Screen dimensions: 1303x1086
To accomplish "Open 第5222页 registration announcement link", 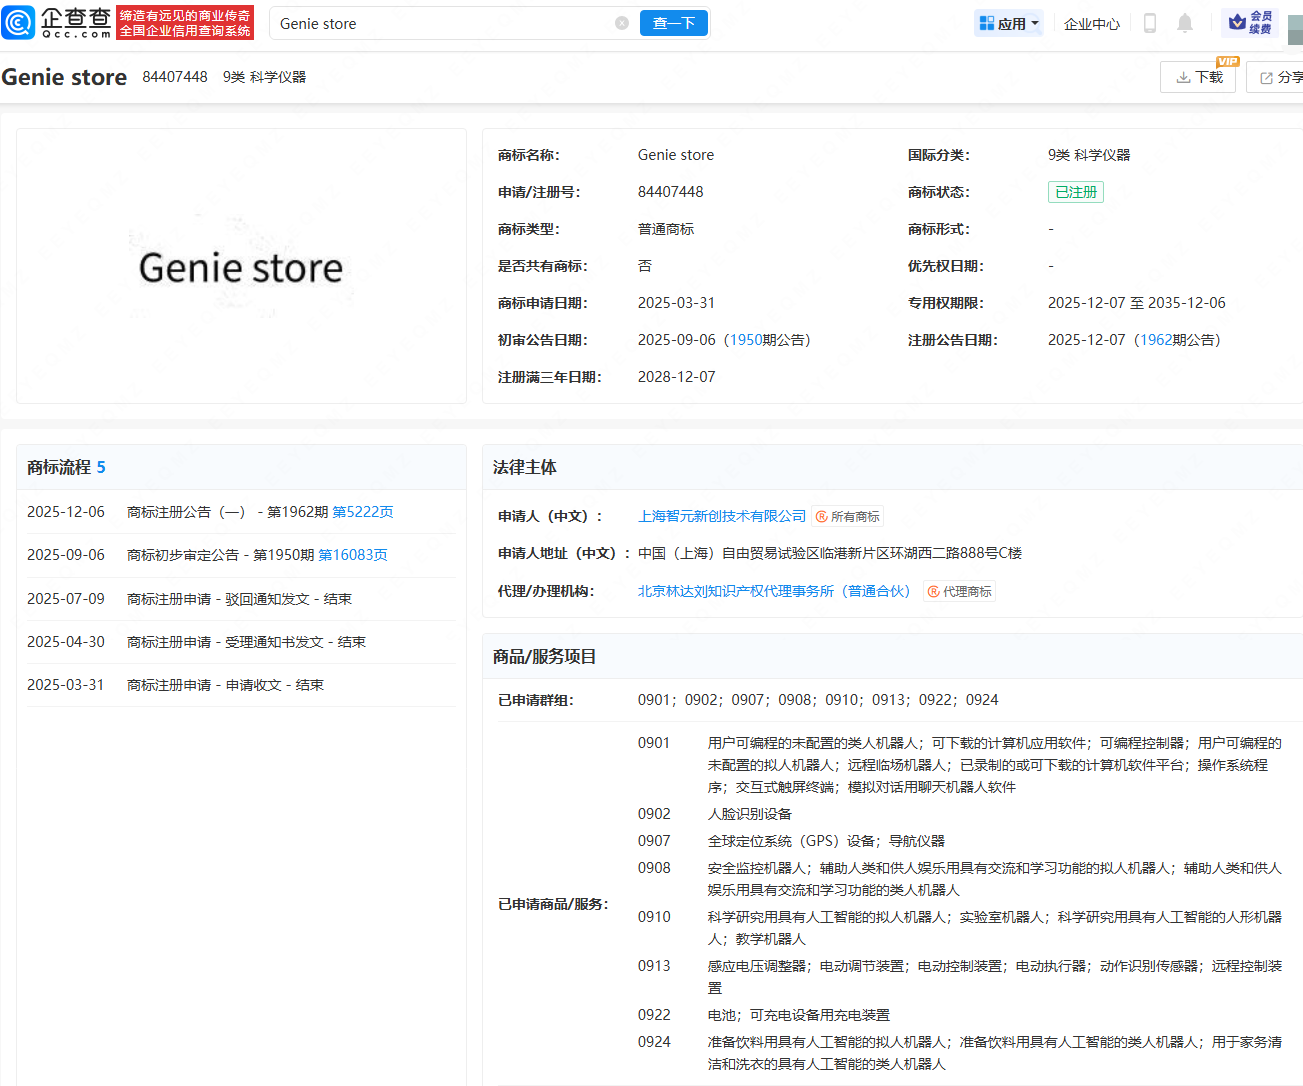I will click(363, 512).
